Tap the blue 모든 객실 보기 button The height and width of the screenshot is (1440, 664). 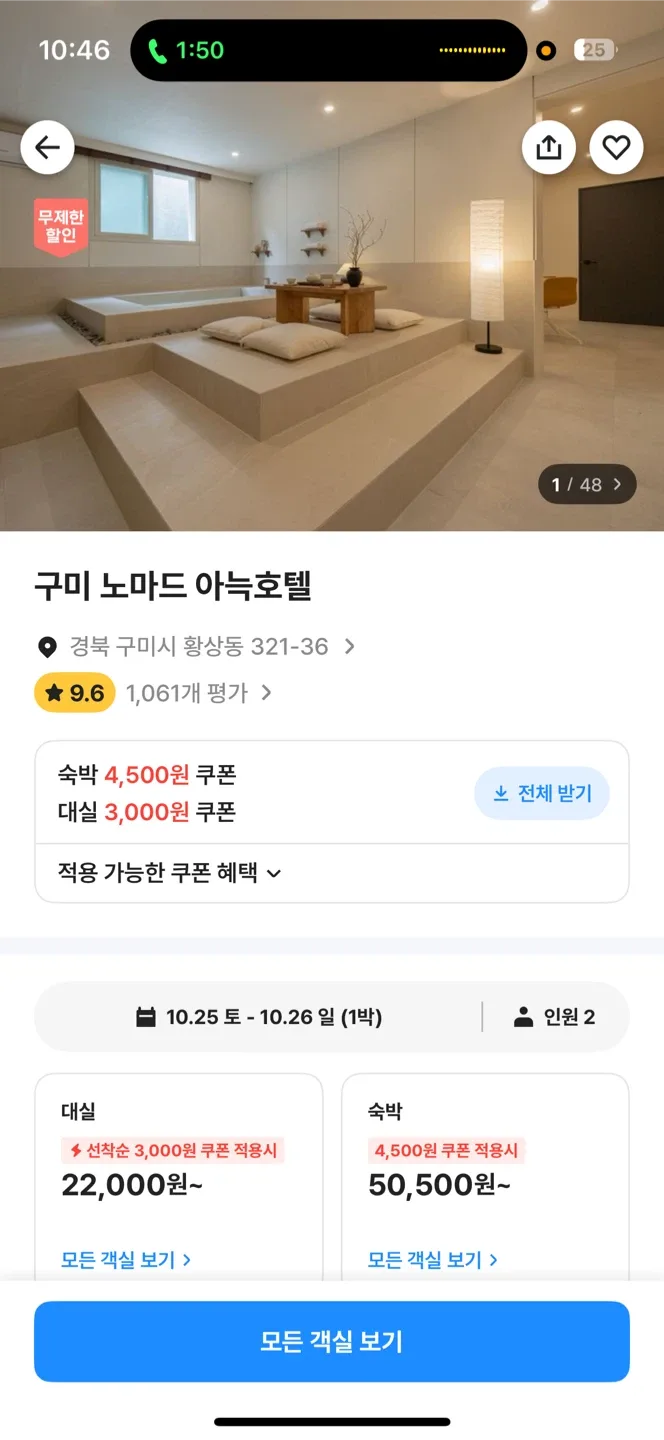[332, 1341]
